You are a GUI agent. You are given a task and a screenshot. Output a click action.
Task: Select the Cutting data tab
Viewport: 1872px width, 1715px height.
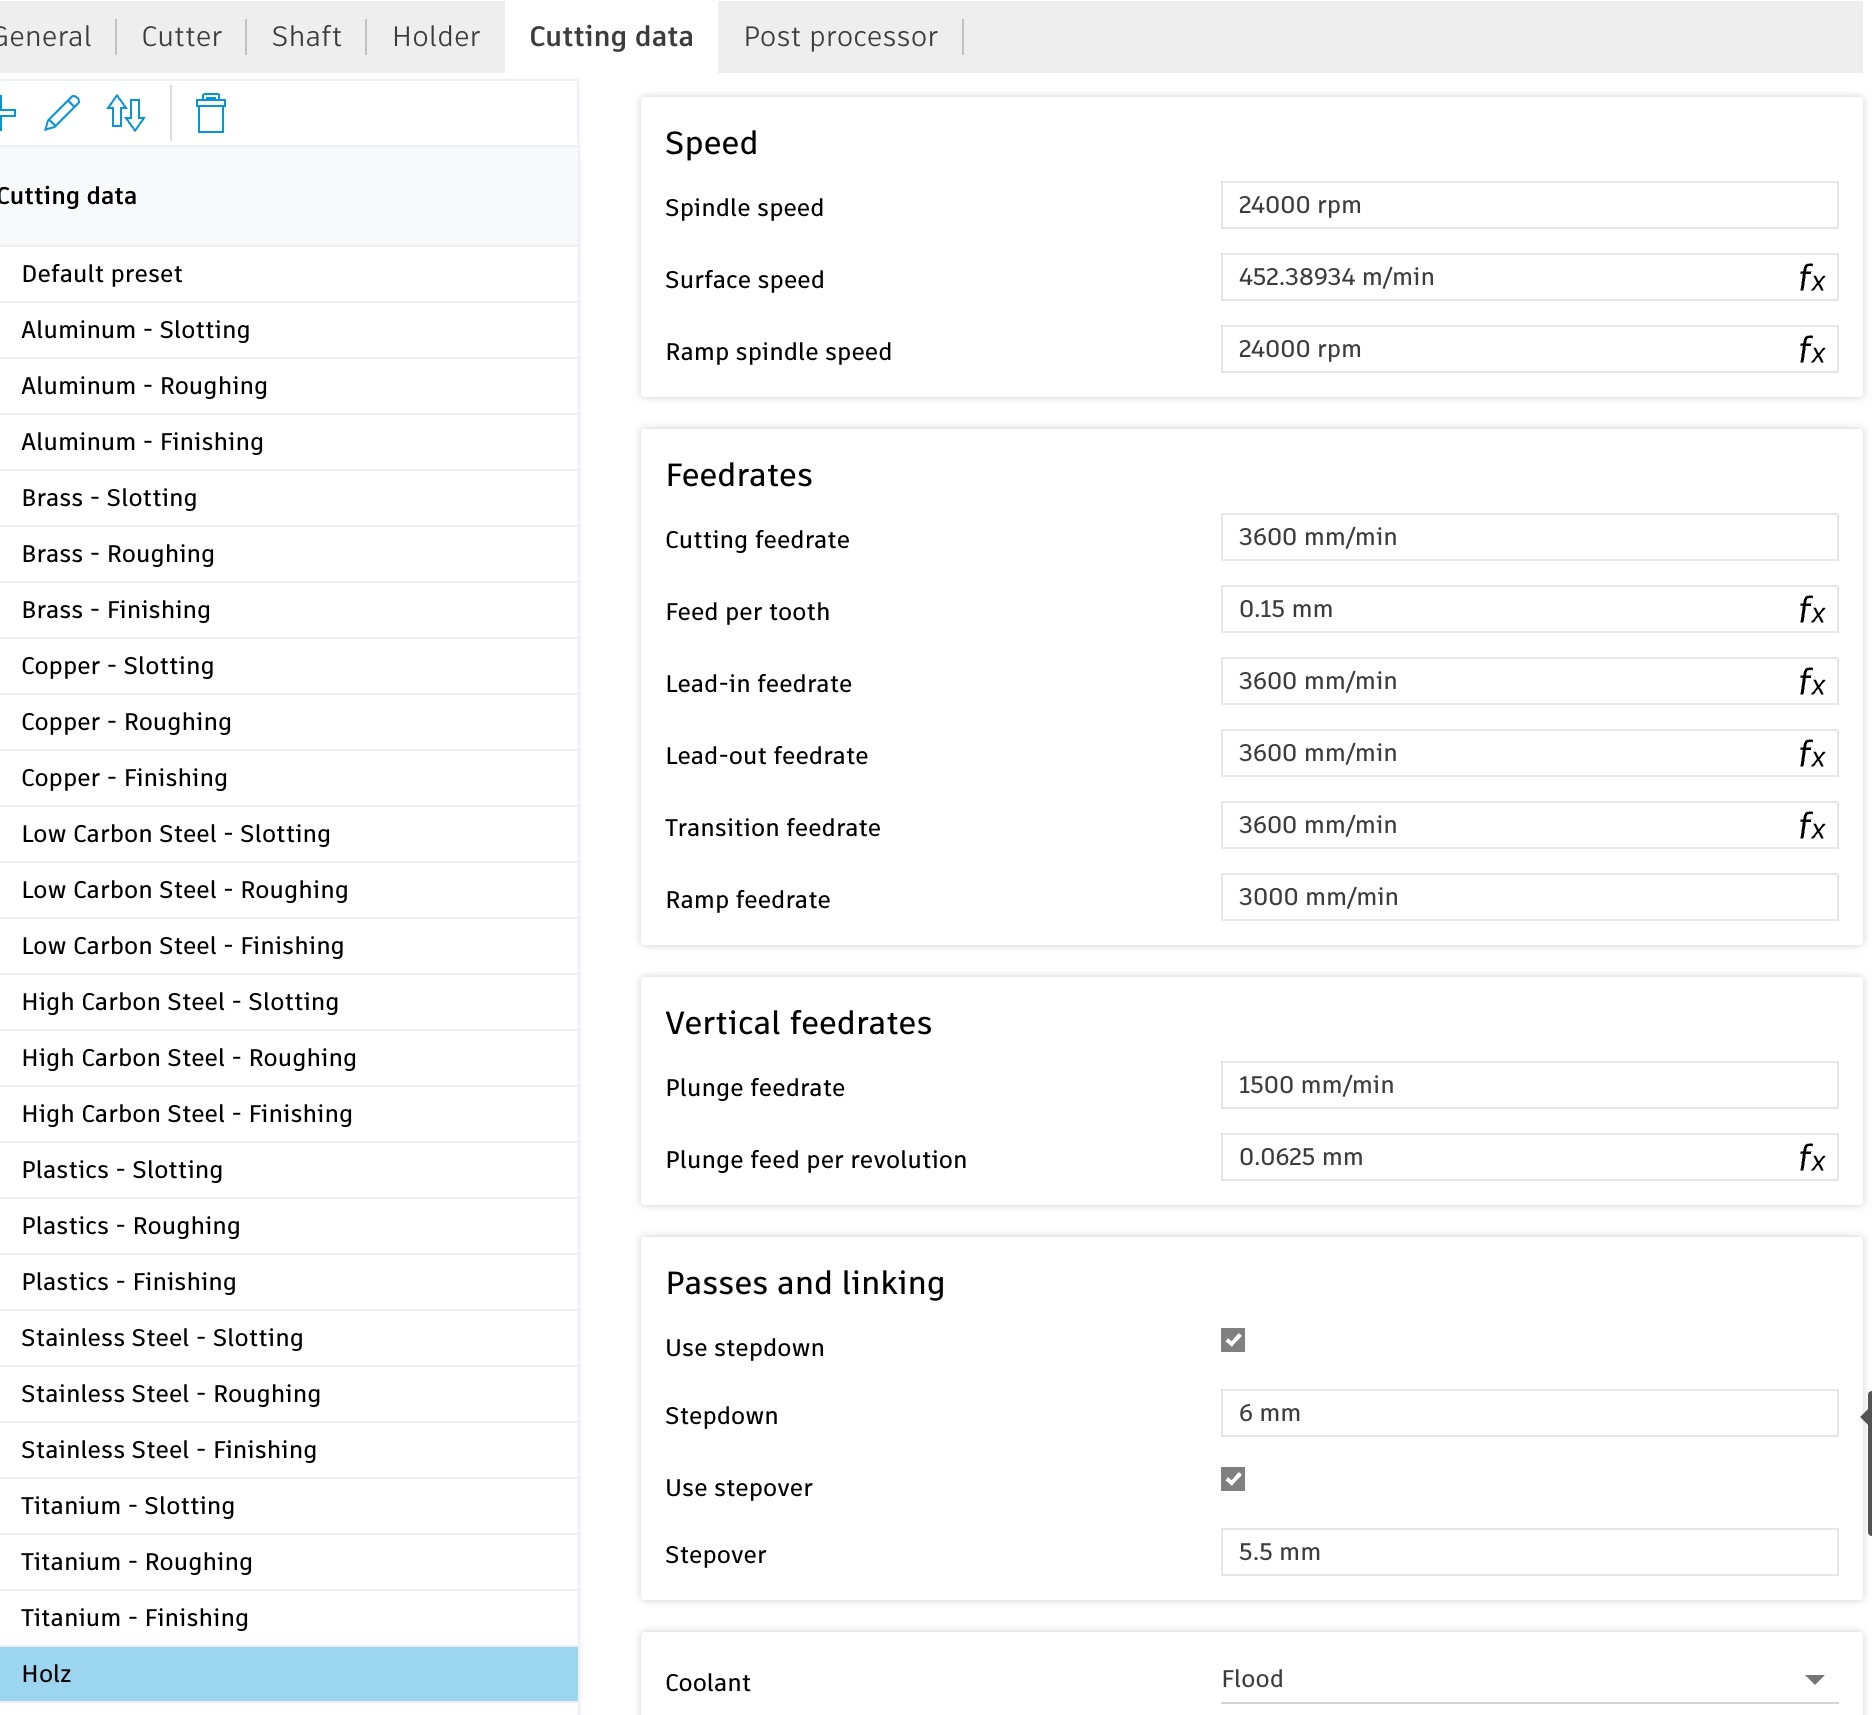pos(611,37)
